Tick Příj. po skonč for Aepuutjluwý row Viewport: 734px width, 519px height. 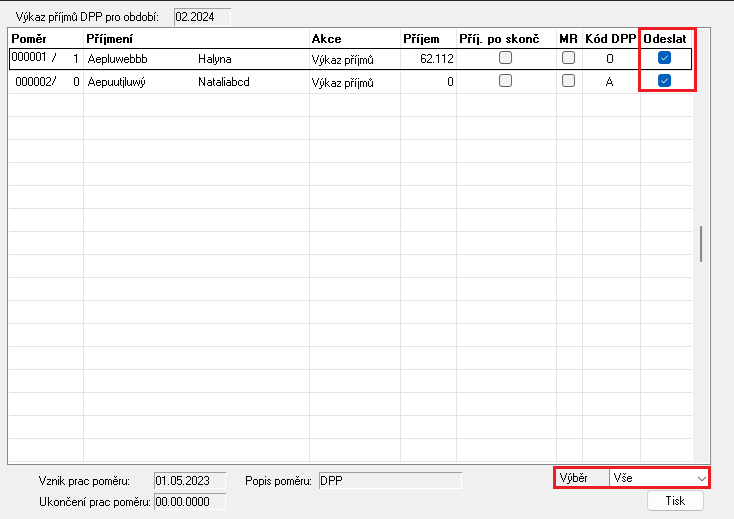tap(505, 80)
